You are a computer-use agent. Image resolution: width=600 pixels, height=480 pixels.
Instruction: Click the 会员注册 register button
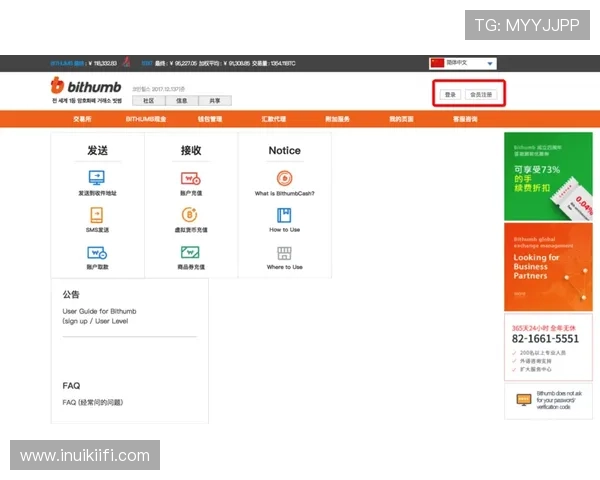coord(481,95)
